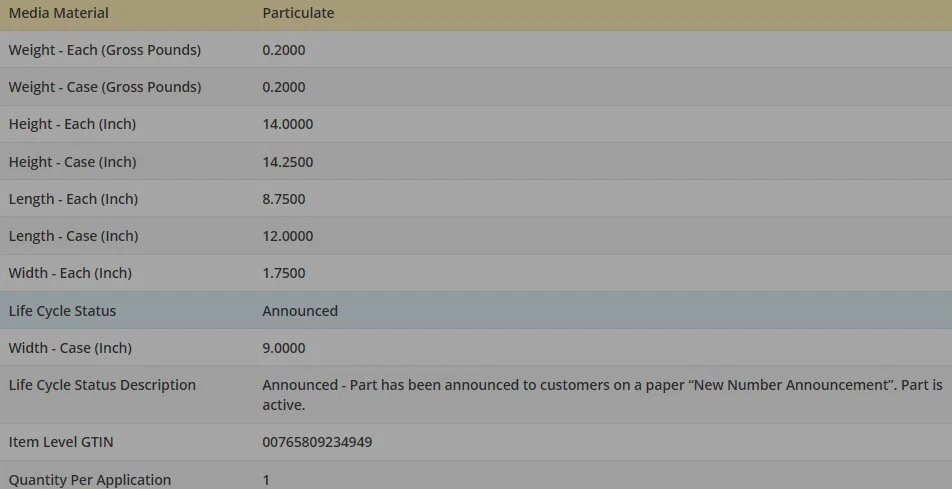Screen dimensions: 952x489
Task: Click the 9.0000 width case value
Action: (284, 348)
